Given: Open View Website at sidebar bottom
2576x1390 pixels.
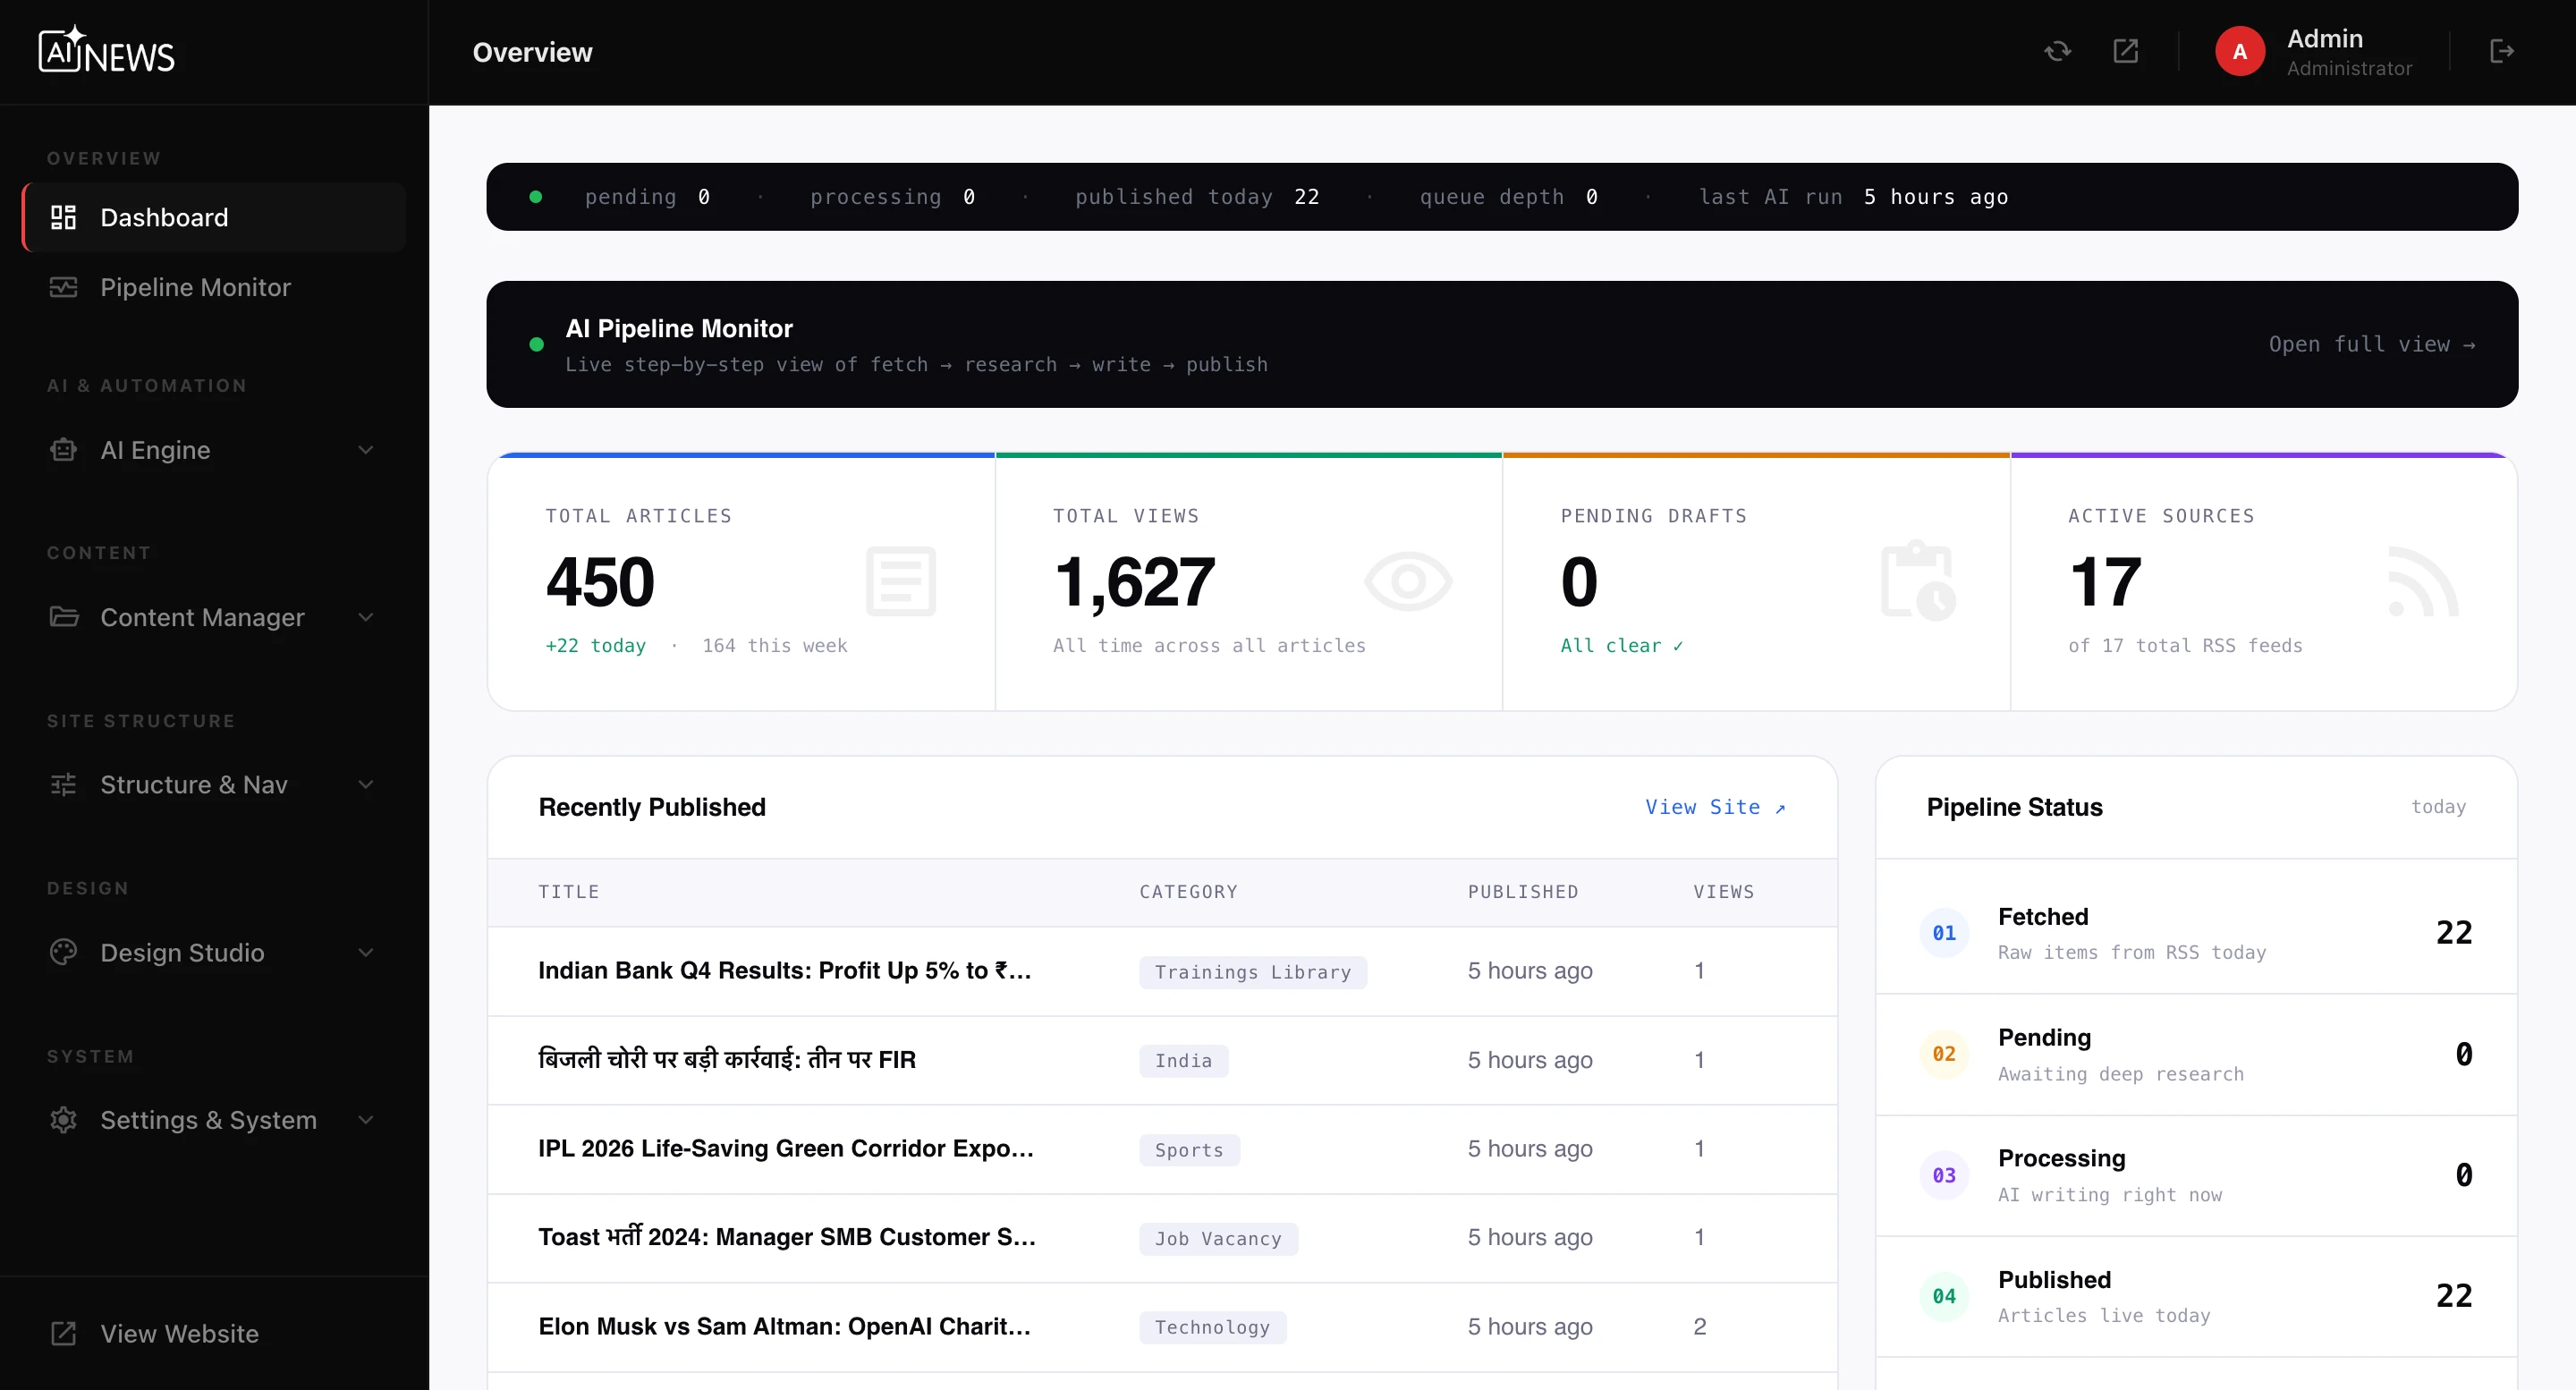Looking at the screenshot, I should 179,1333.
